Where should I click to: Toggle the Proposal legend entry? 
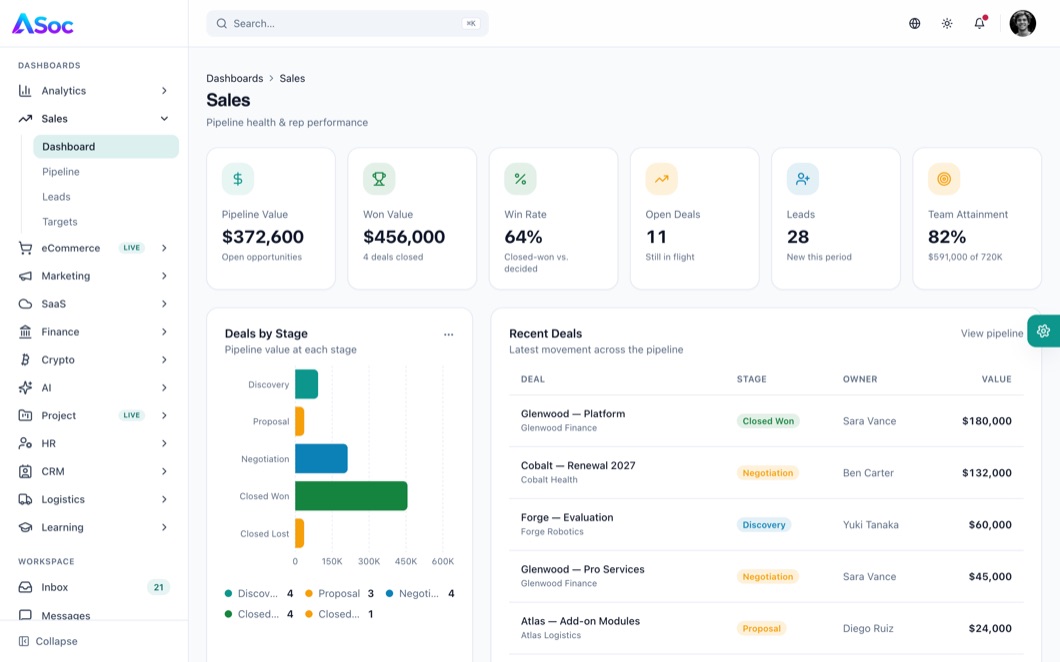(339, 594)
